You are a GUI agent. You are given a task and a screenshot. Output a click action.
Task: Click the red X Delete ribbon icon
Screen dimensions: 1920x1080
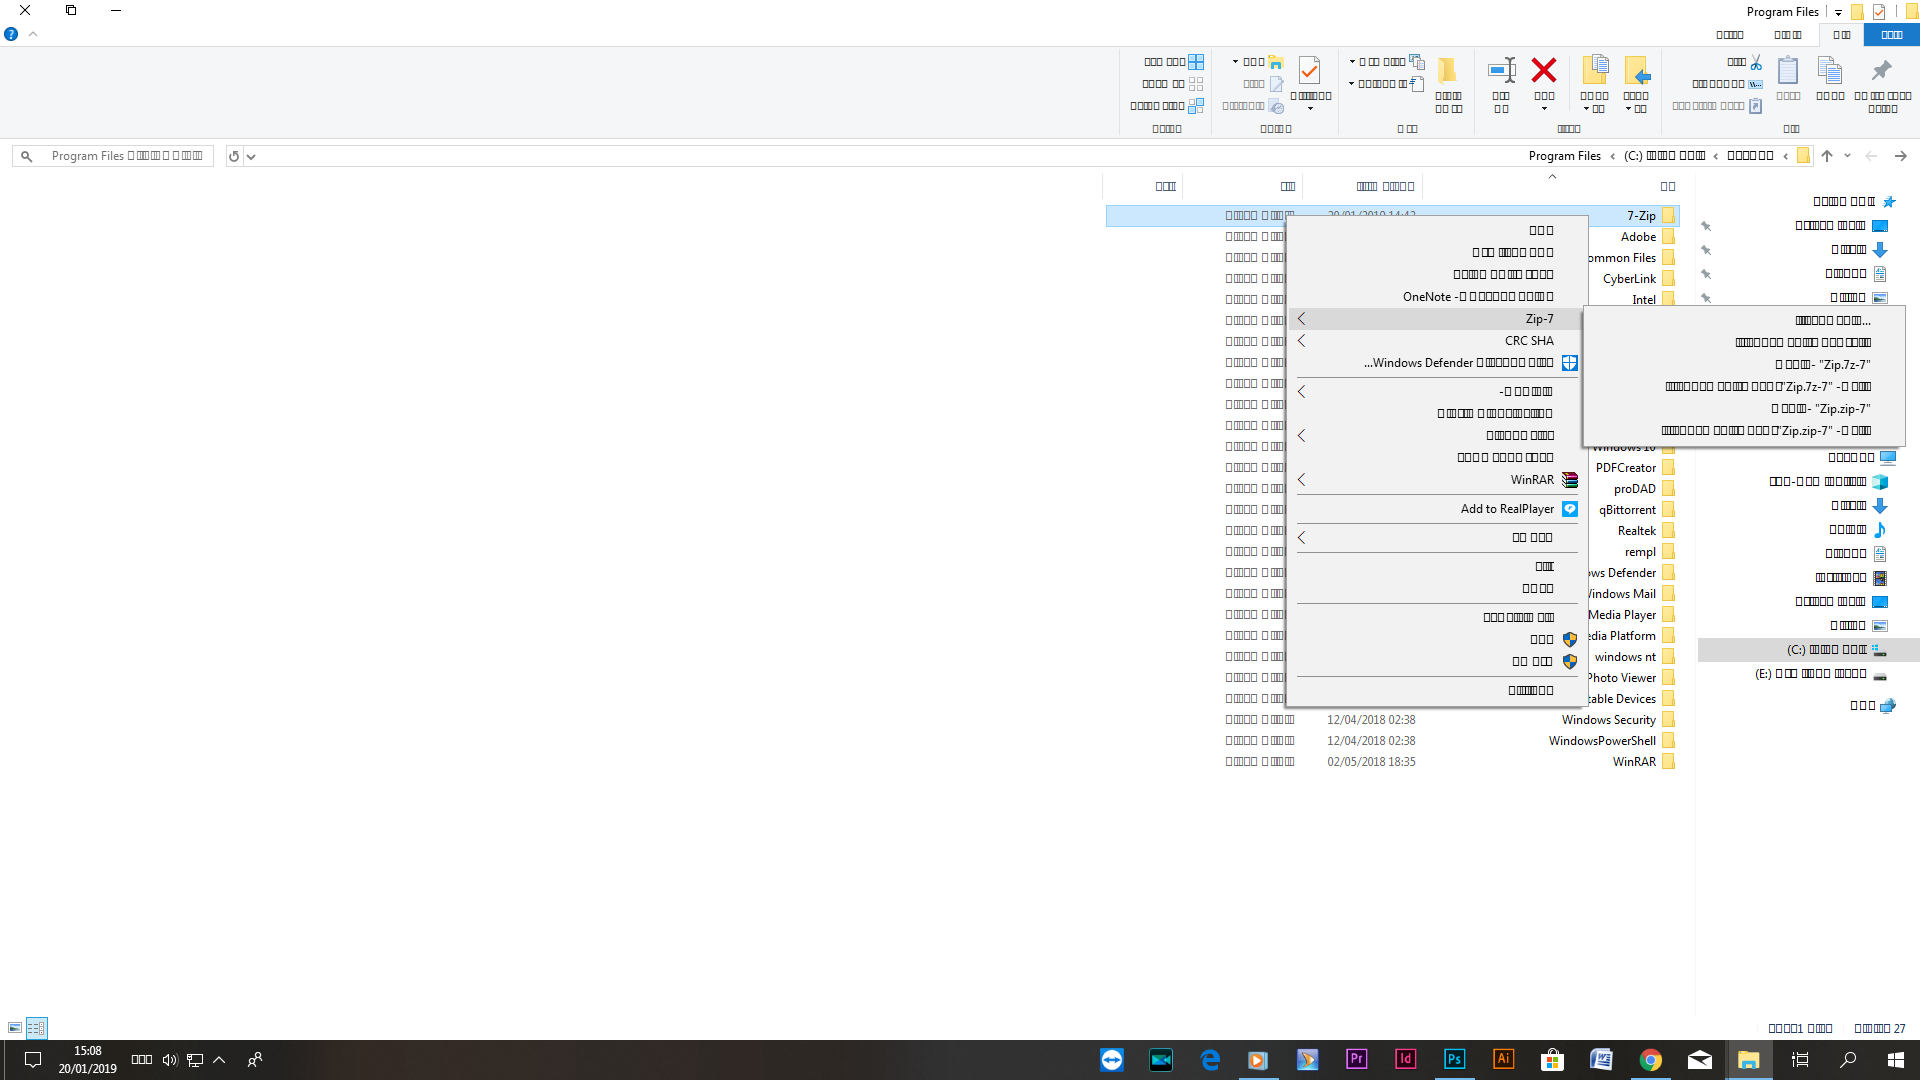click(x=1544, y=70)
